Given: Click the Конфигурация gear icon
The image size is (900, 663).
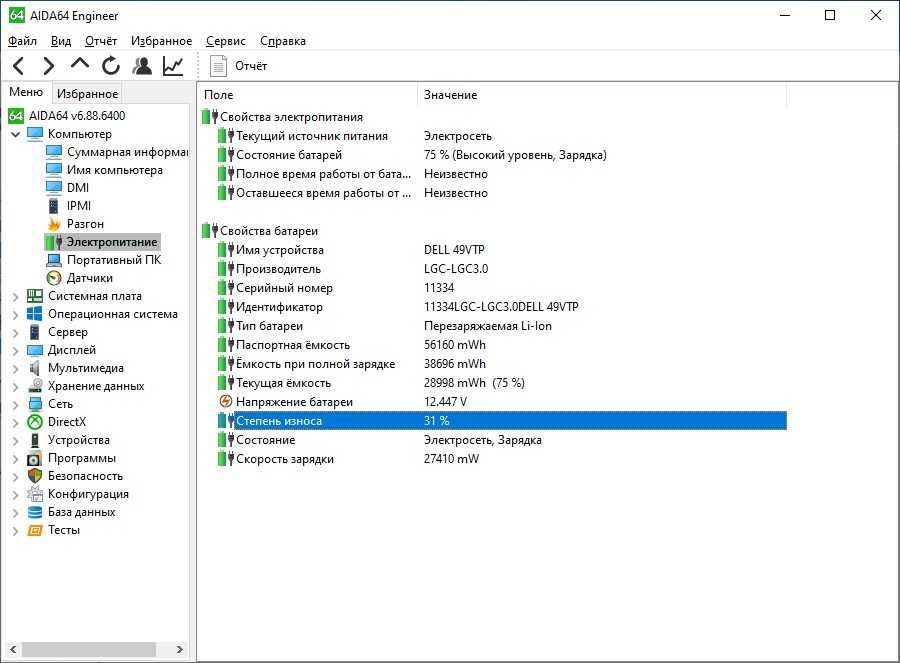Looking at the screenshot, I should point(35,494).
